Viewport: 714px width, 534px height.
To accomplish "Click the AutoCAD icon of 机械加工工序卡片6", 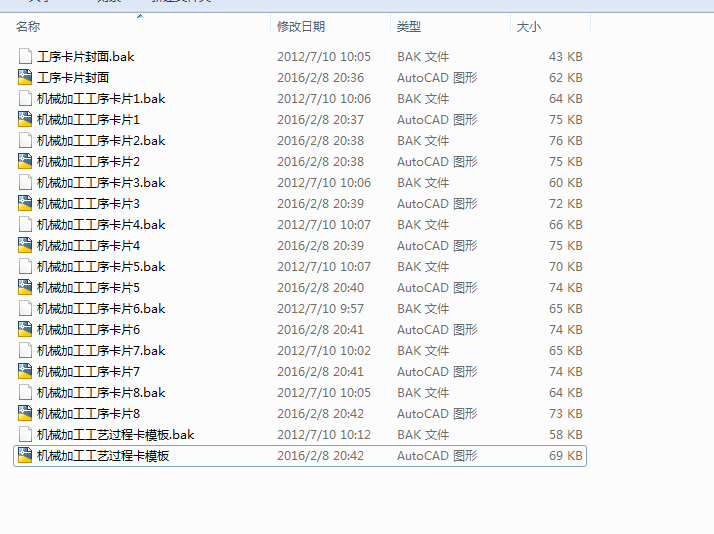I will pos(25,329).
